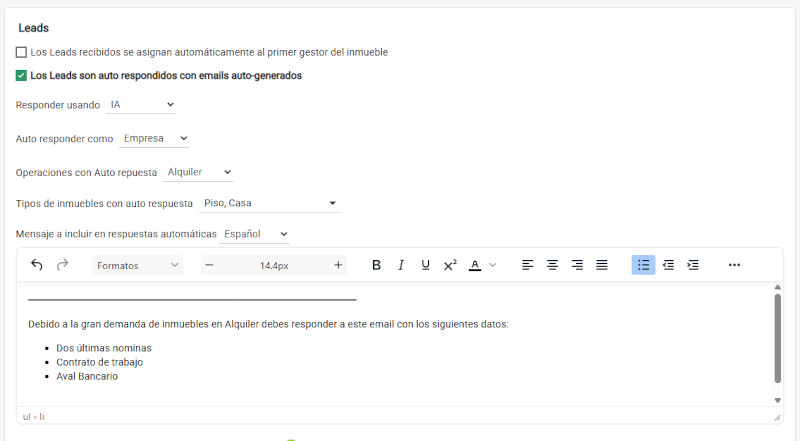Toggle underline formatting in editor
Viewport: 800px width, 441px height.
pyautogui.click(x=425, y=265)
